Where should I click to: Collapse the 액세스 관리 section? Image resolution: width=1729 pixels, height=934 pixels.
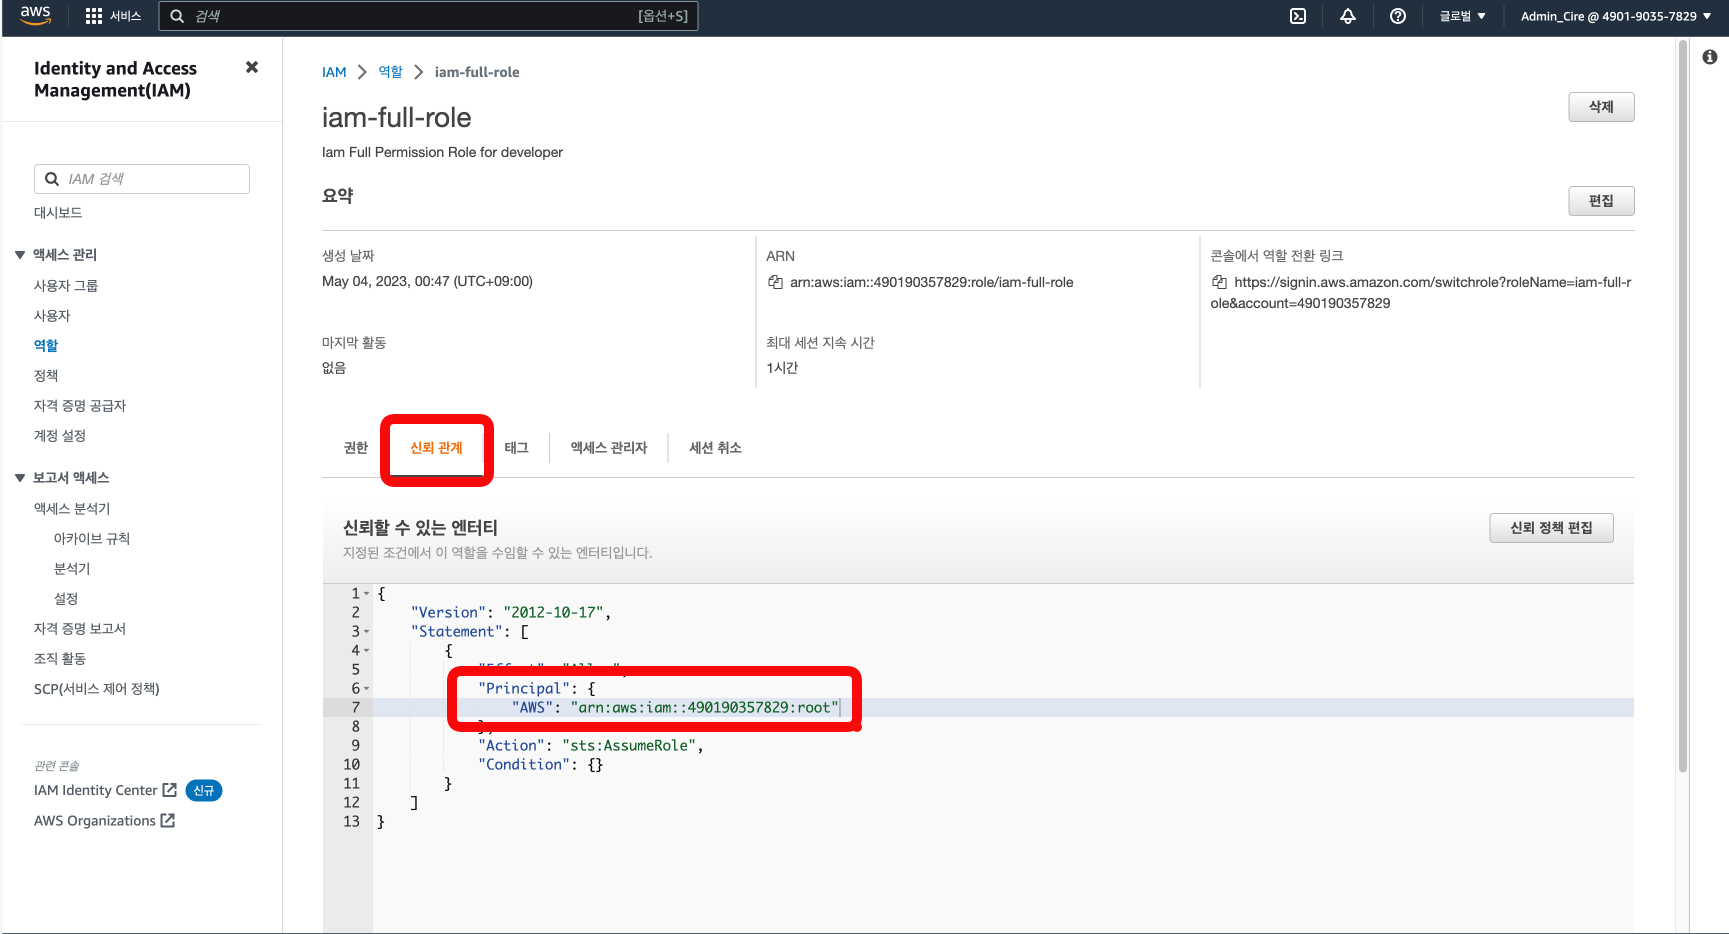pyautogui.click(x=20, y=255)
